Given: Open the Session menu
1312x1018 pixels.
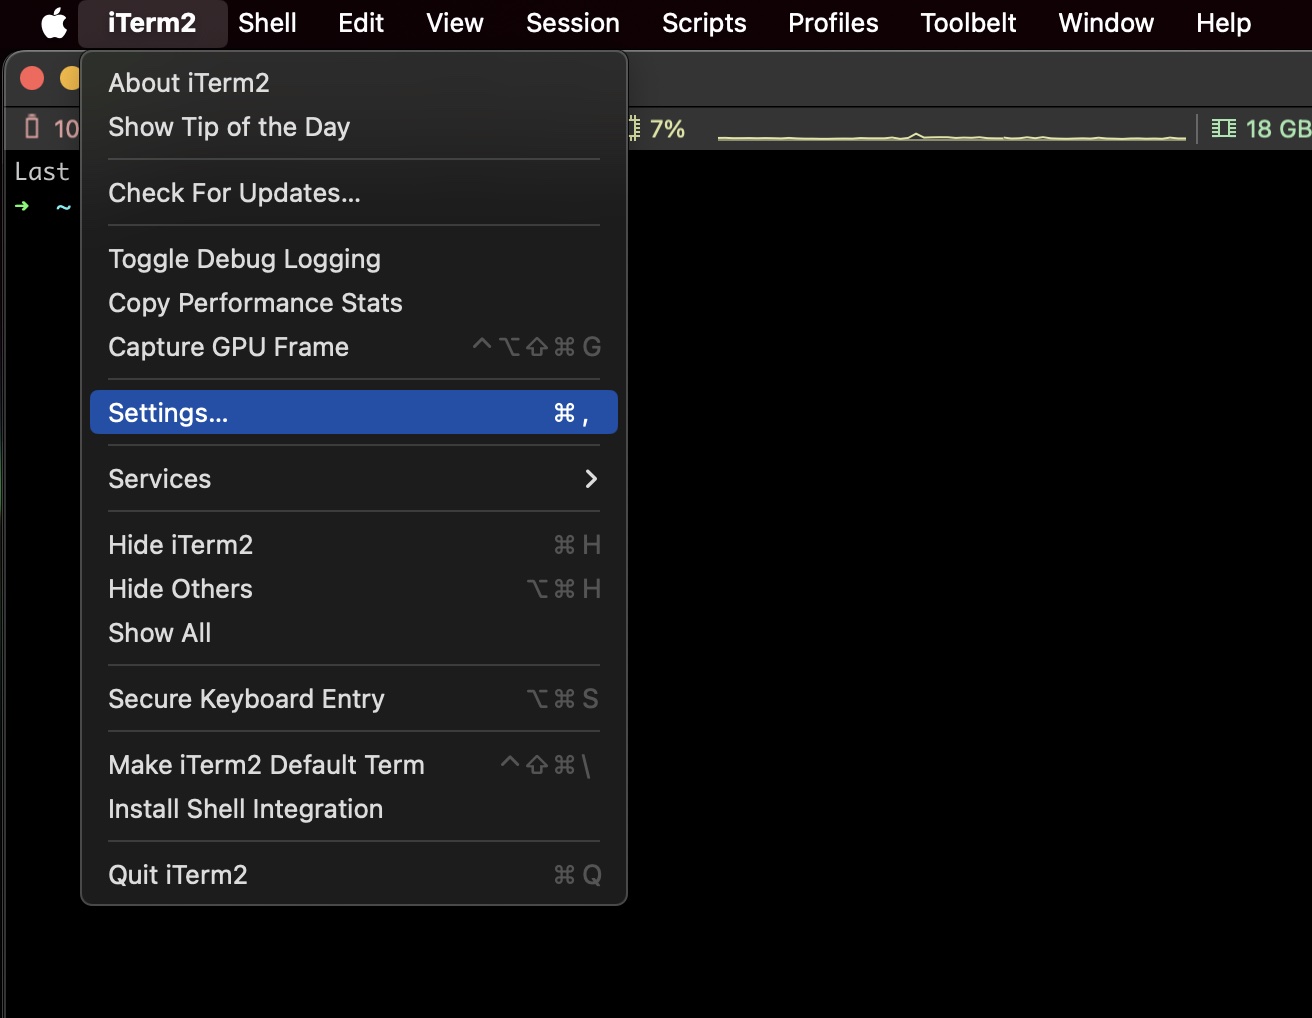Looking at the screenshot, I should (x=573, y=22).
